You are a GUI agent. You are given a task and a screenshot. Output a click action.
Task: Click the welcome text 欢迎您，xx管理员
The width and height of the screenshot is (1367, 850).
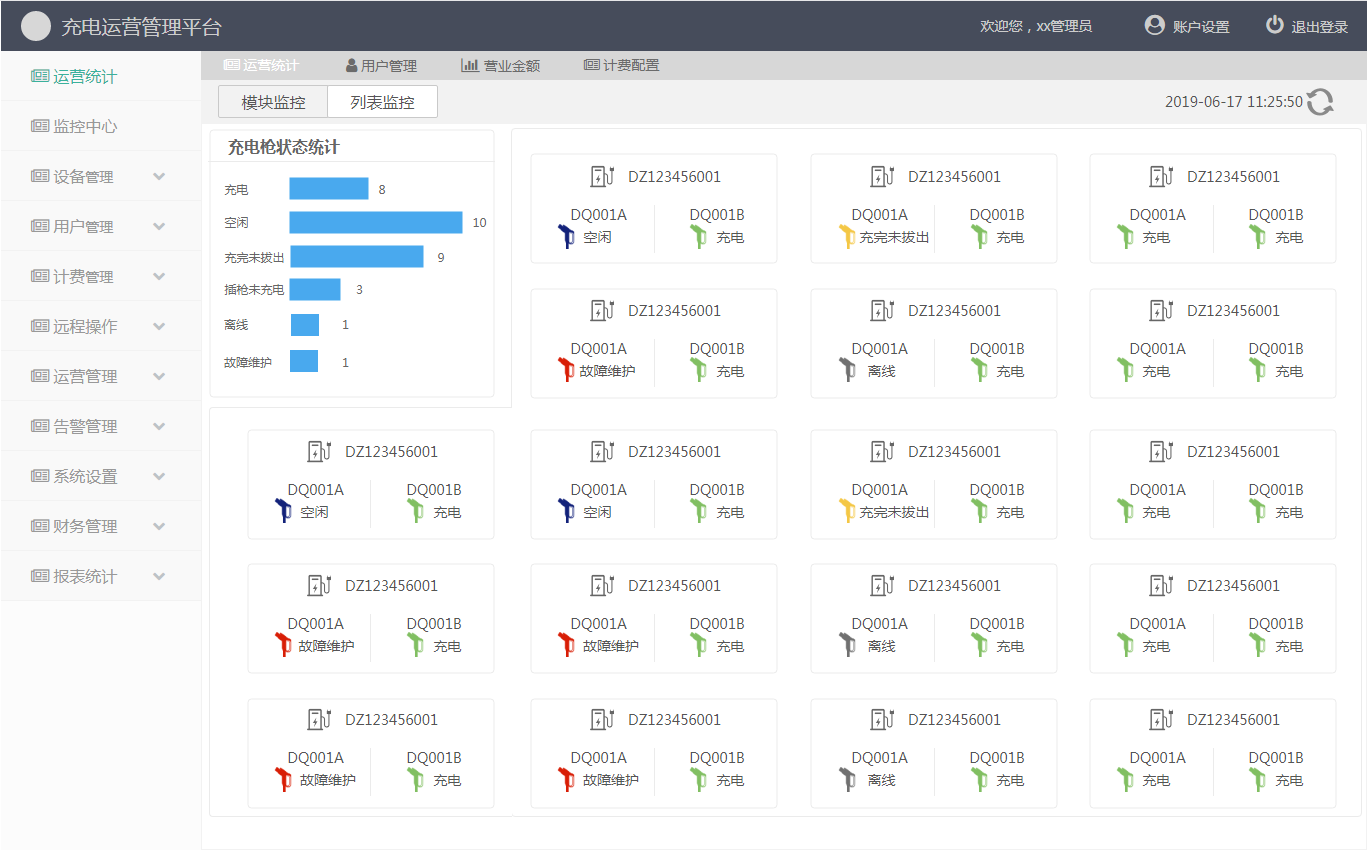pyautogui.click(x=1036, y=26)
